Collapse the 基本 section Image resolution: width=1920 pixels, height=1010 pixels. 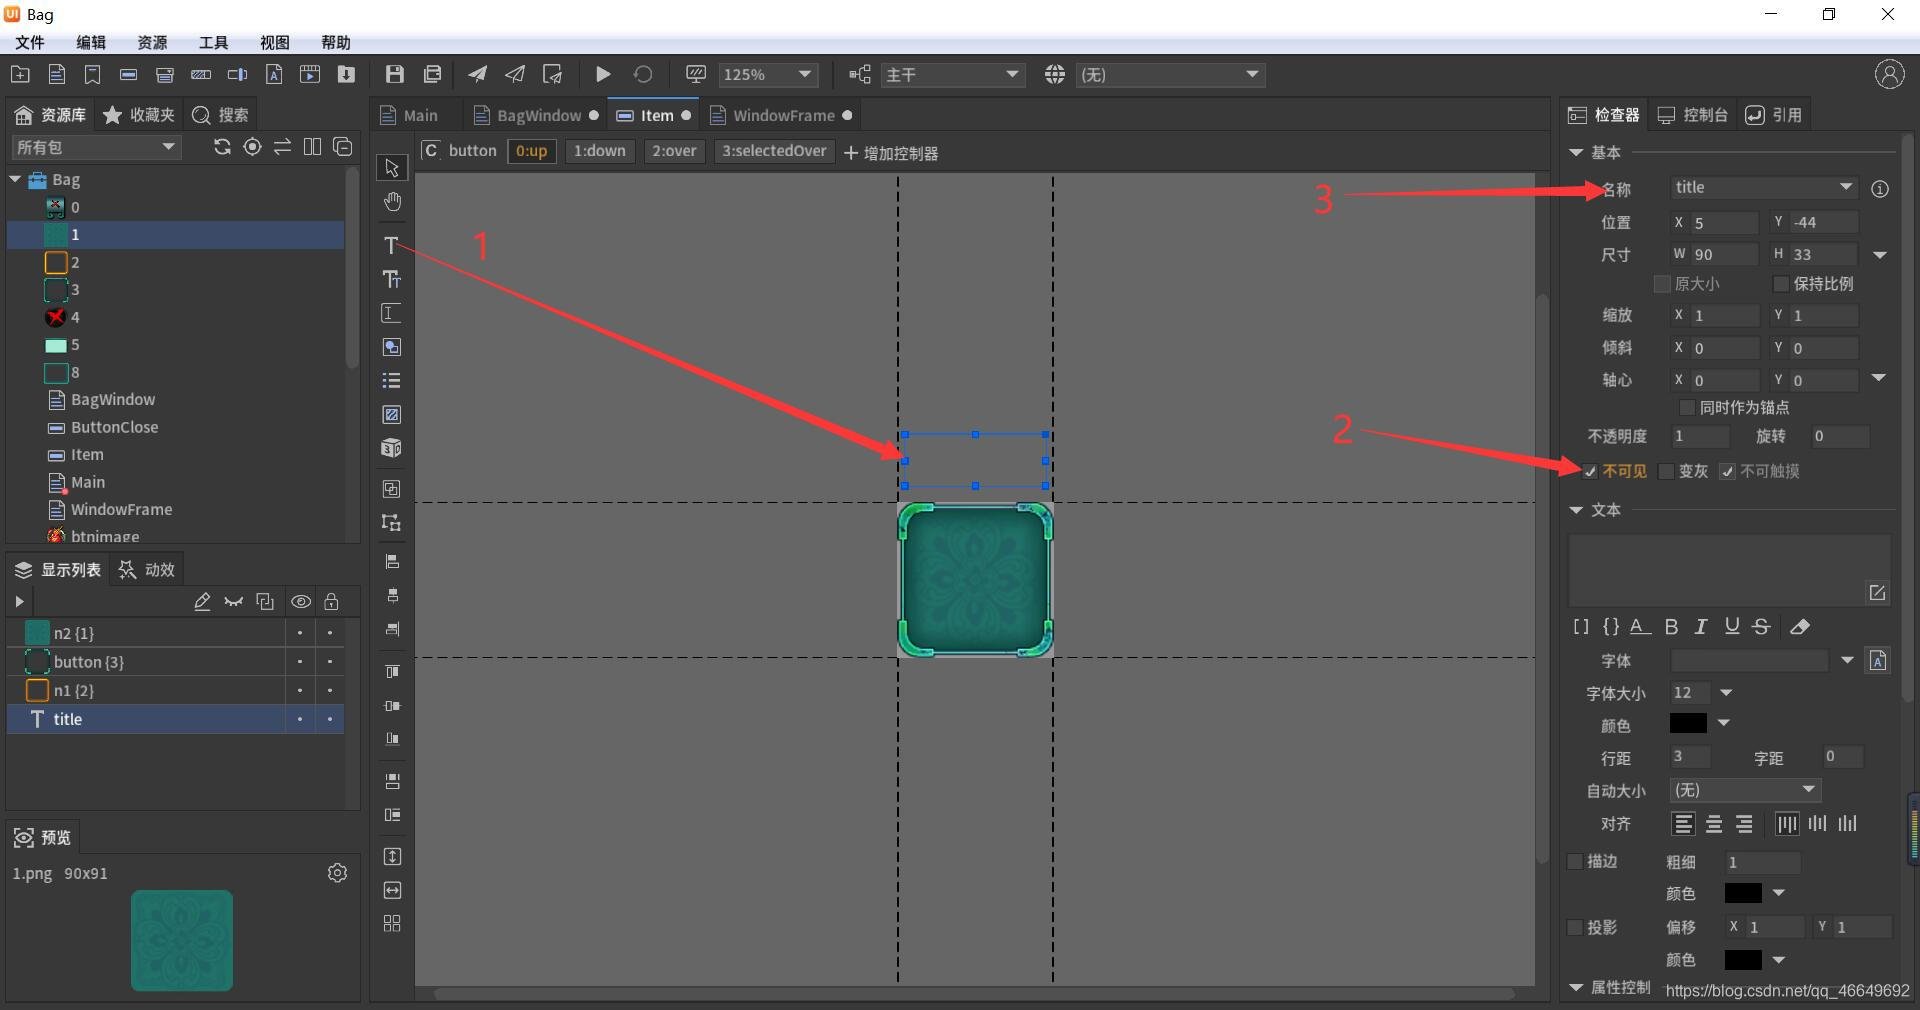click(x=1576, y=153)
